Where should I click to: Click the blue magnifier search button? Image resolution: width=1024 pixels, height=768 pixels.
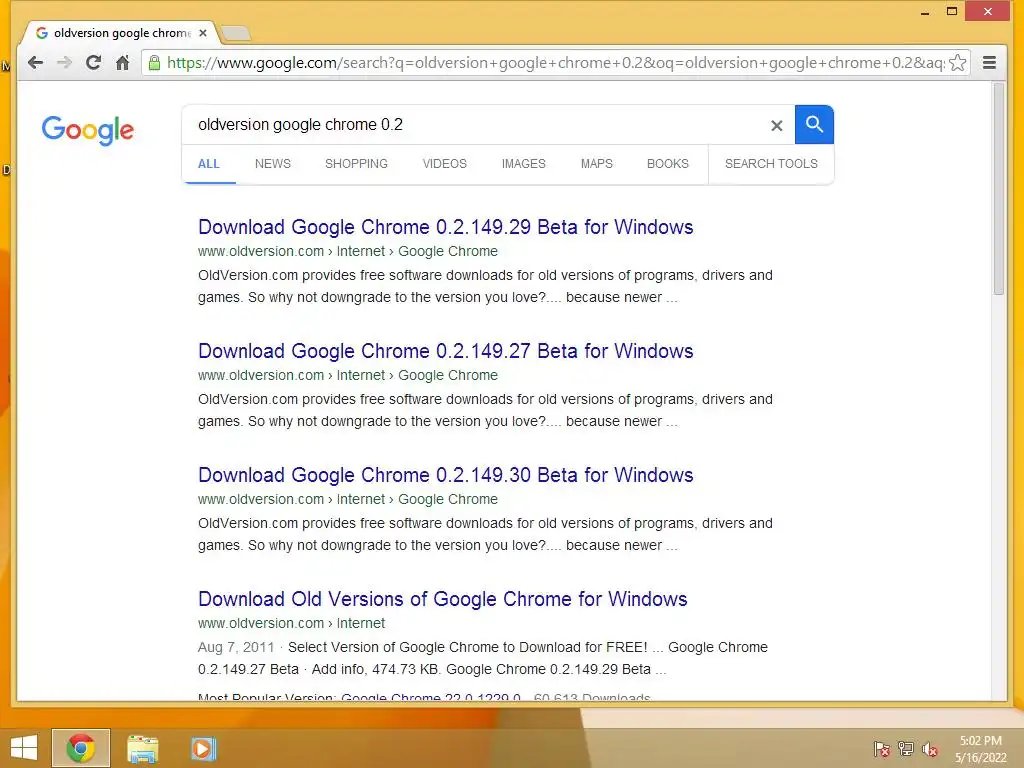(814, 124)
